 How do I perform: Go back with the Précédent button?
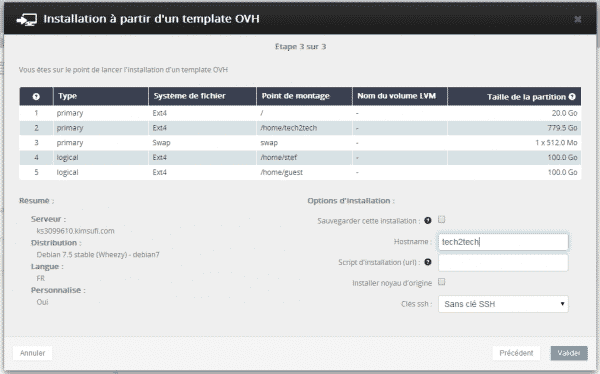click(516, 353)
